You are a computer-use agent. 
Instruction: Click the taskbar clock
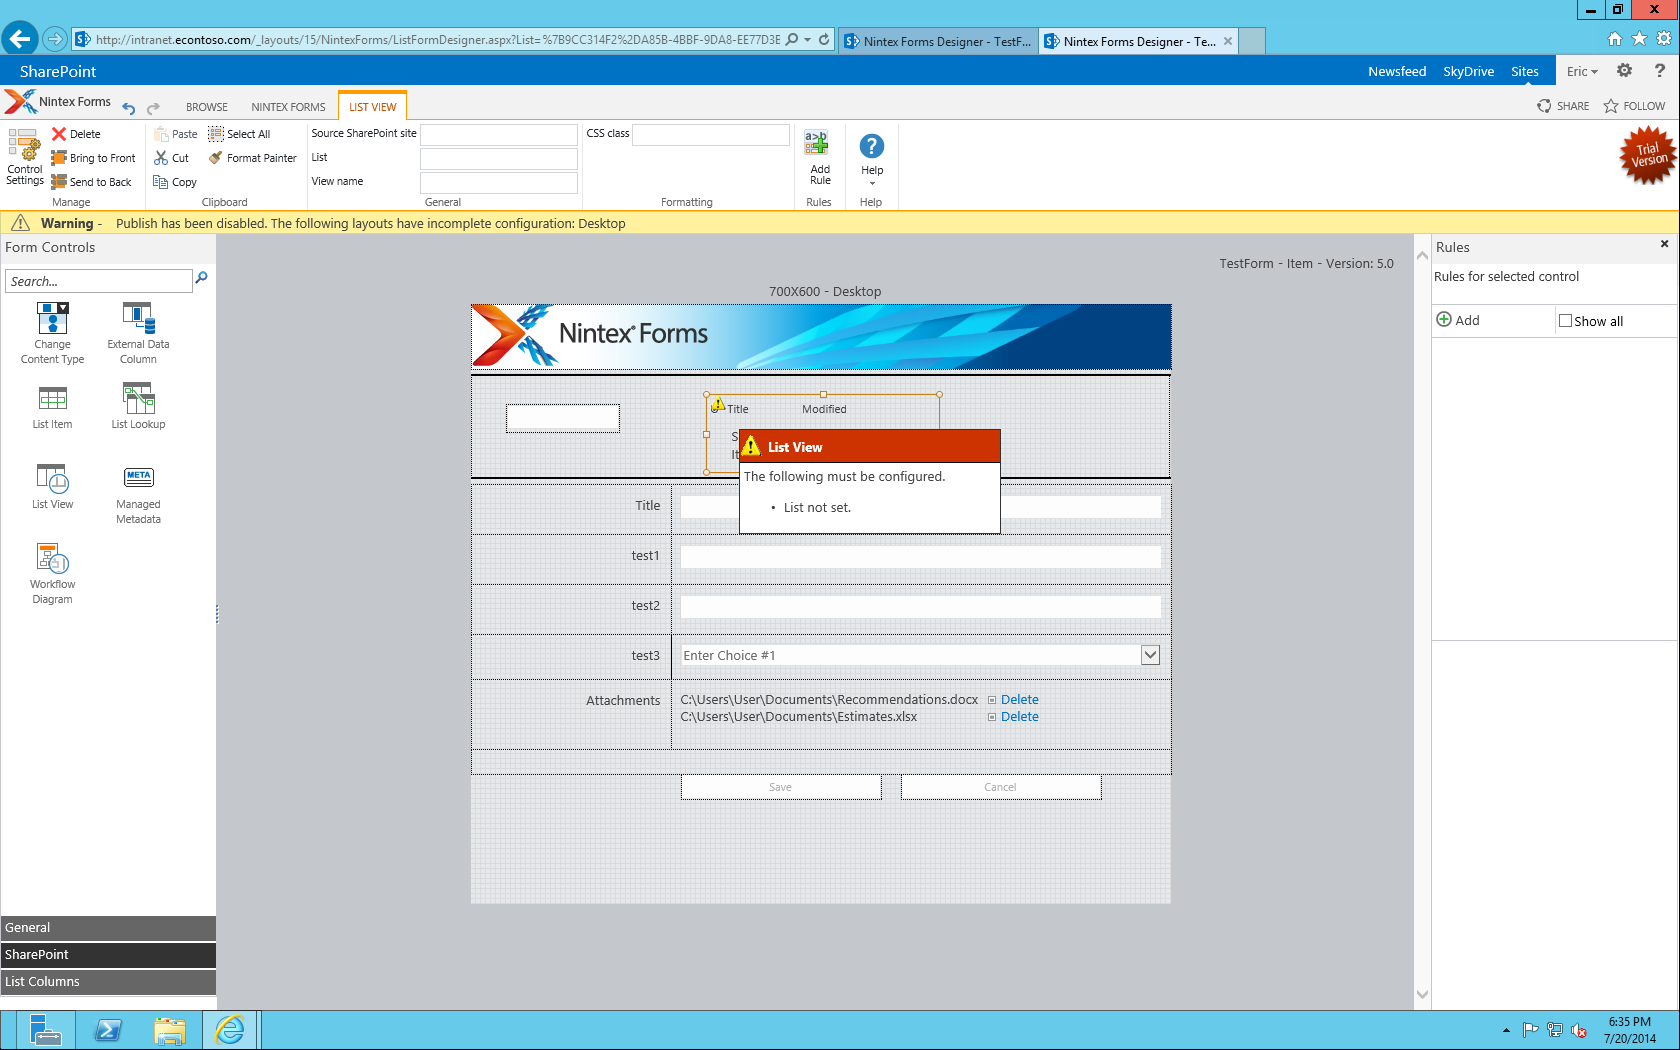click(1629, 1030)
